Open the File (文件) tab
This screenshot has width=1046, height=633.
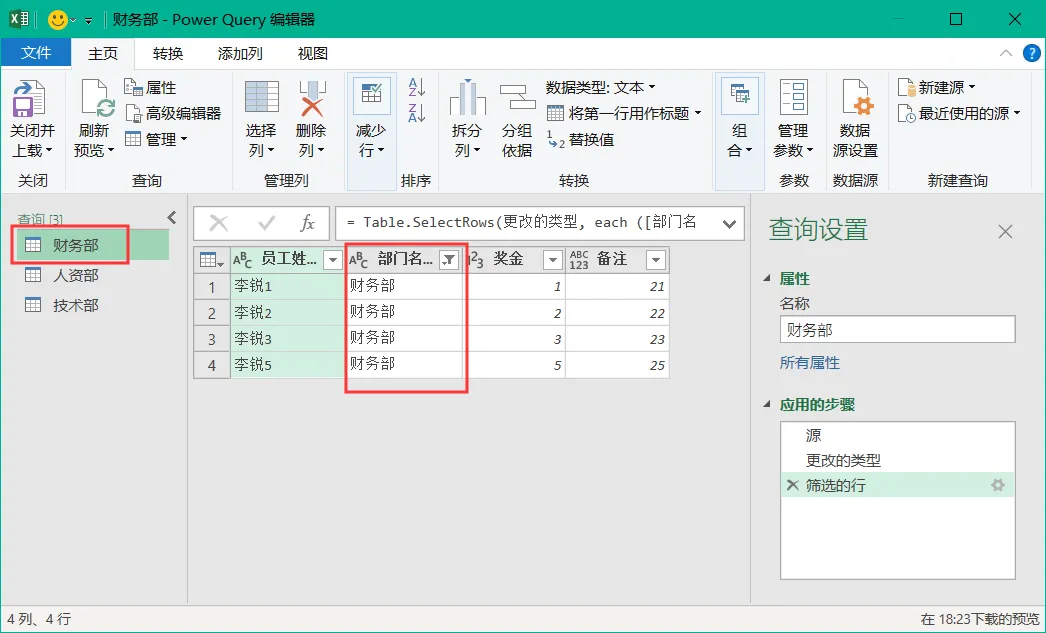[x=36, y=53]
